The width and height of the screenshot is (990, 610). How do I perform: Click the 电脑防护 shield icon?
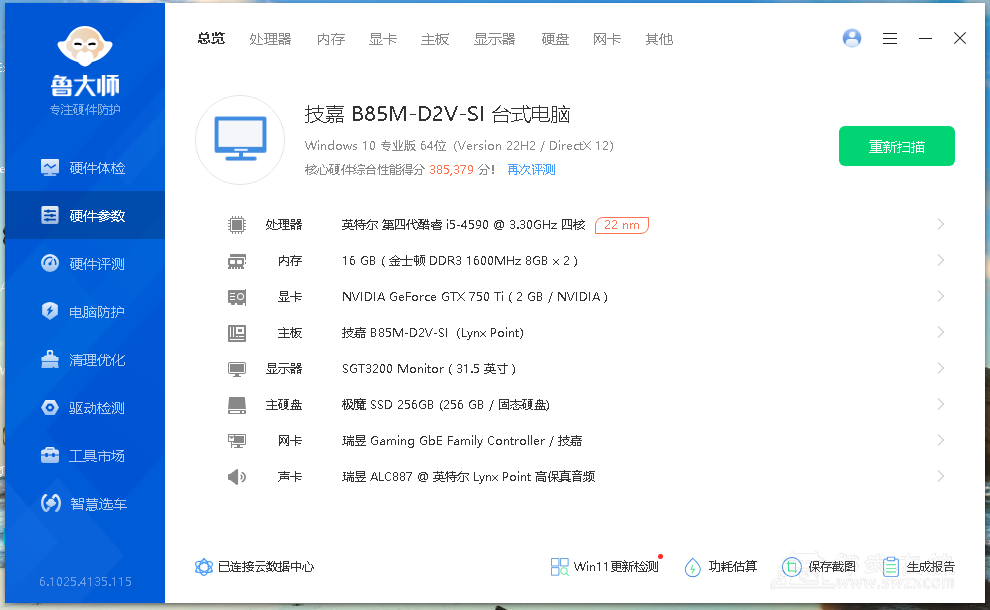[50, 311]
